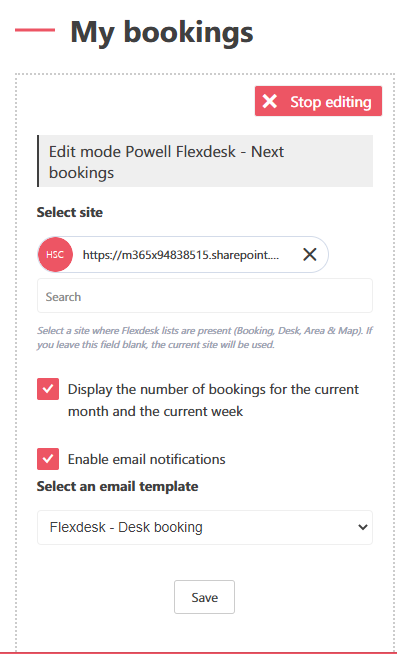Click the 'Display the number of bookings' label
The width and height of the screenshot is (397, 654).
pos(213,400)
